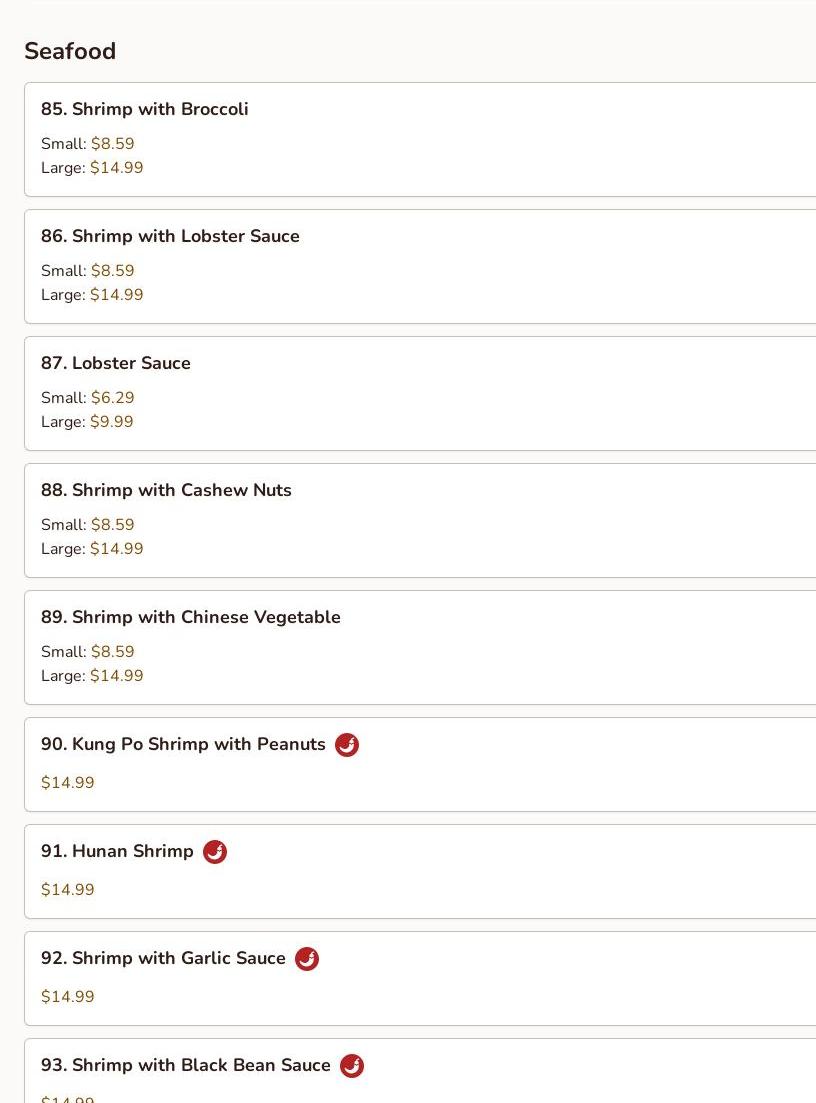Click spicy icon next to Kung Po Shrimp
Image resolution: width=816 pixels, height=1103 pixels.
[347, 745]
